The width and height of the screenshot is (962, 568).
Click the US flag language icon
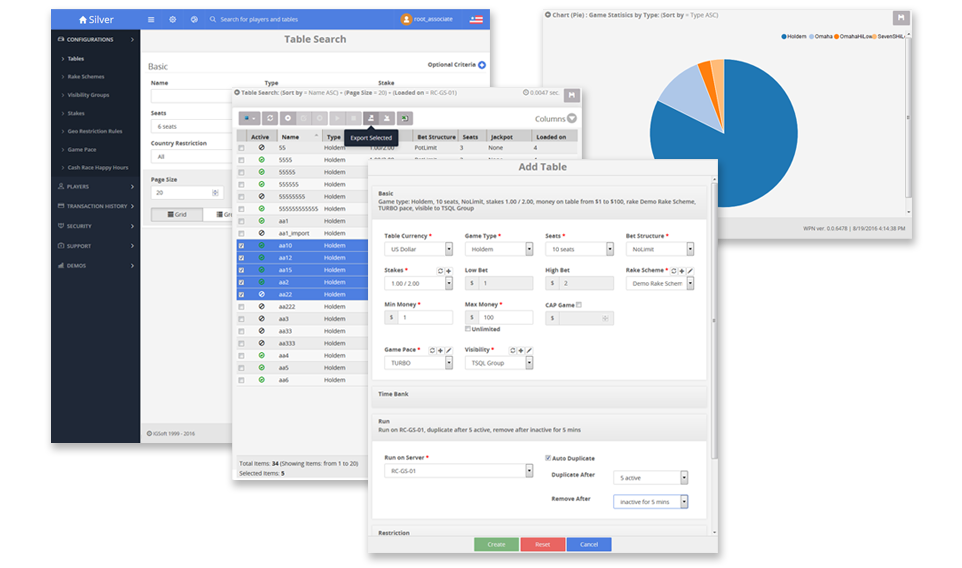click(x=476, y=20)
